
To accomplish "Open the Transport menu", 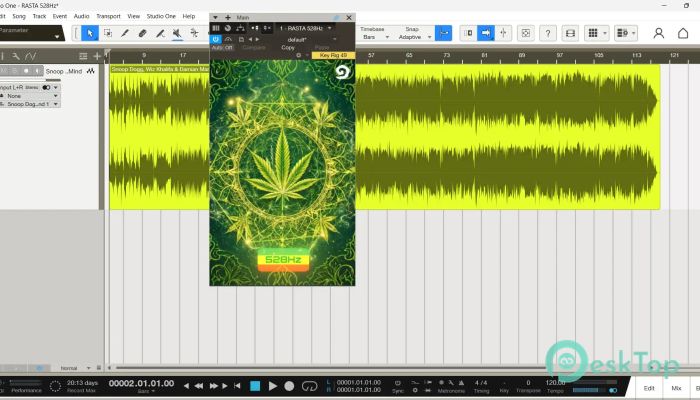I will point(108,16).
